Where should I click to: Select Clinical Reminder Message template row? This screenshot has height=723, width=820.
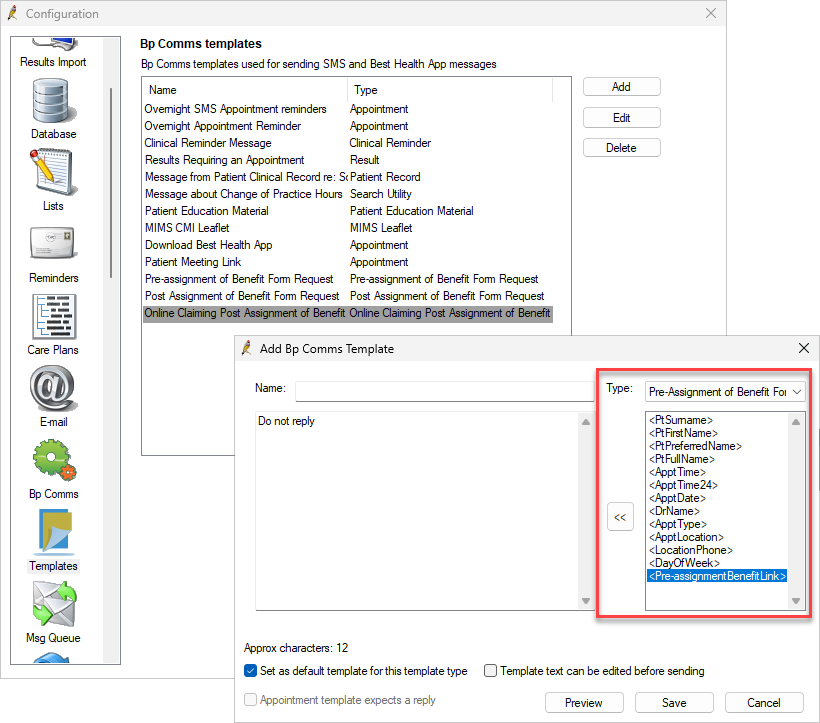[x=348, y=143]
